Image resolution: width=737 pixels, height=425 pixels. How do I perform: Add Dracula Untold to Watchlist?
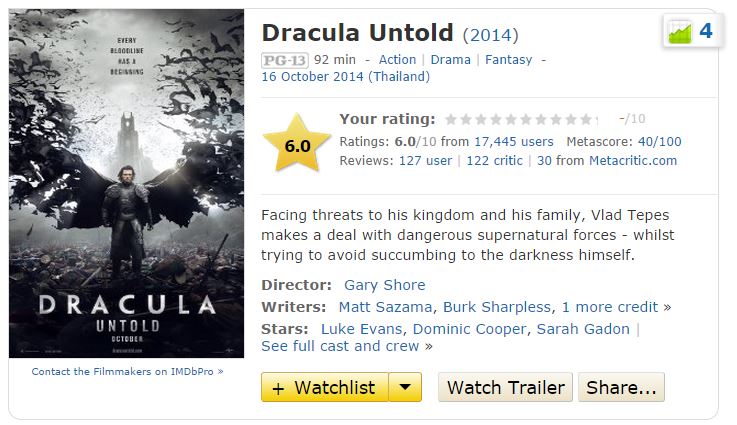point(324,387)
